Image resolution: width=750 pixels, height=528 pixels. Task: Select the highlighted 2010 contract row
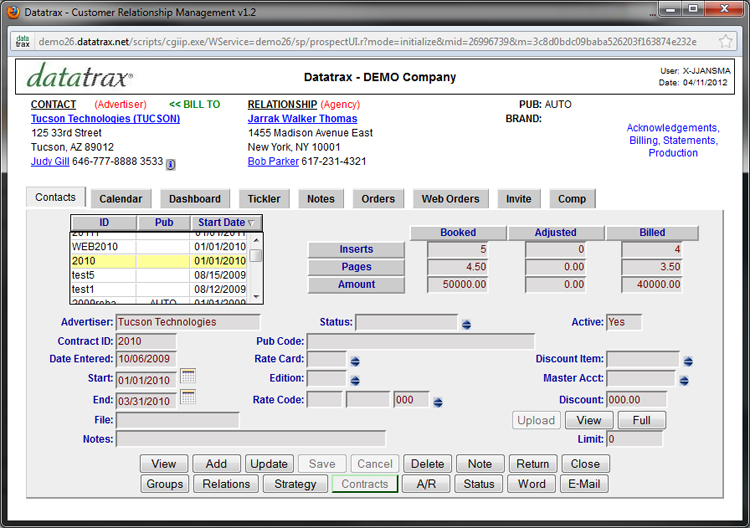tap(159, 261)
